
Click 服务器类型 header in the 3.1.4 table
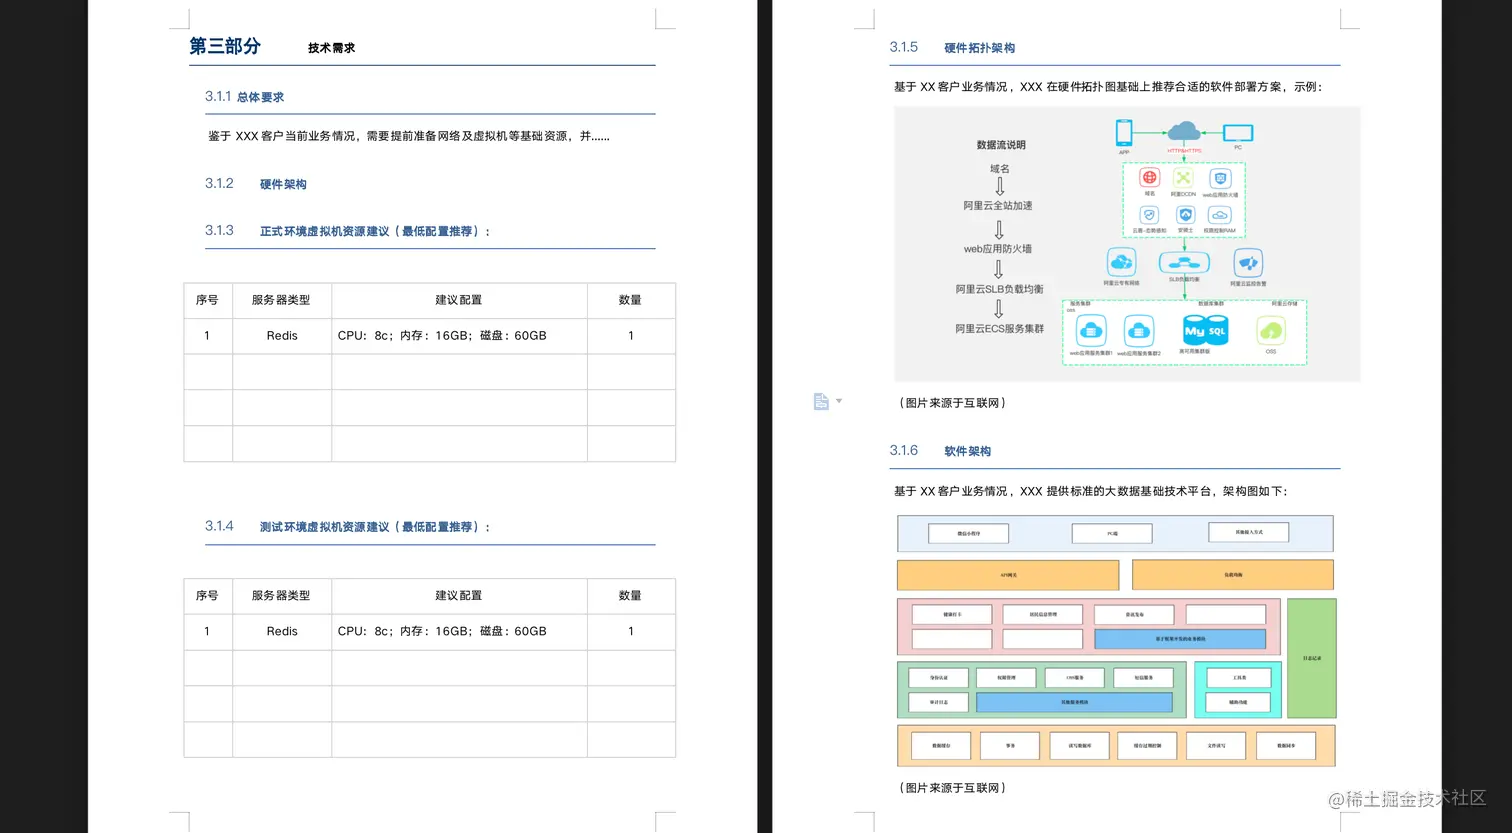point(281,596)
